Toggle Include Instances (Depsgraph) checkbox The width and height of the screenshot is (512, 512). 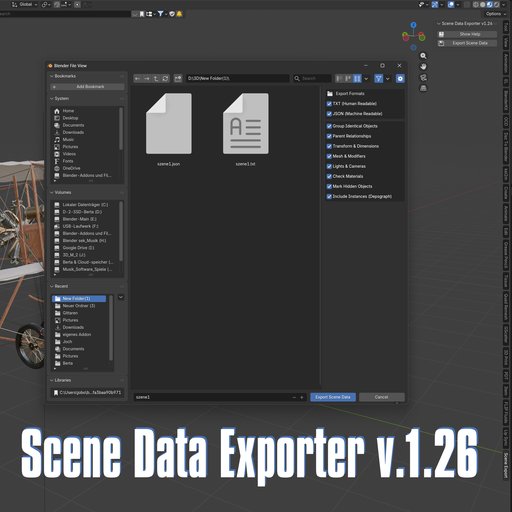[x=329, y=196]
